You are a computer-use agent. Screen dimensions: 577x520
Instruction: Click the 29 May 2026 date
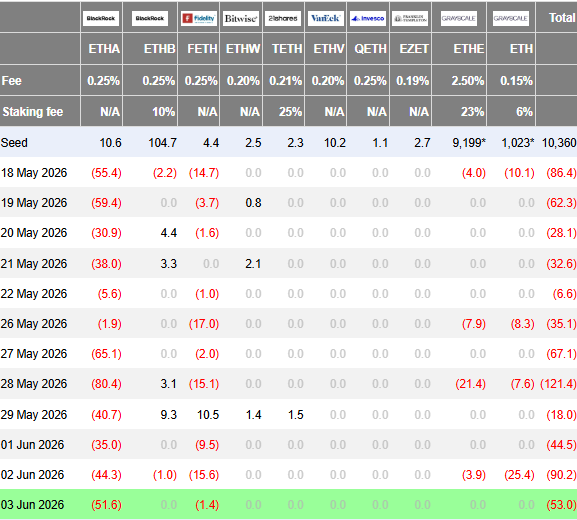34,415
